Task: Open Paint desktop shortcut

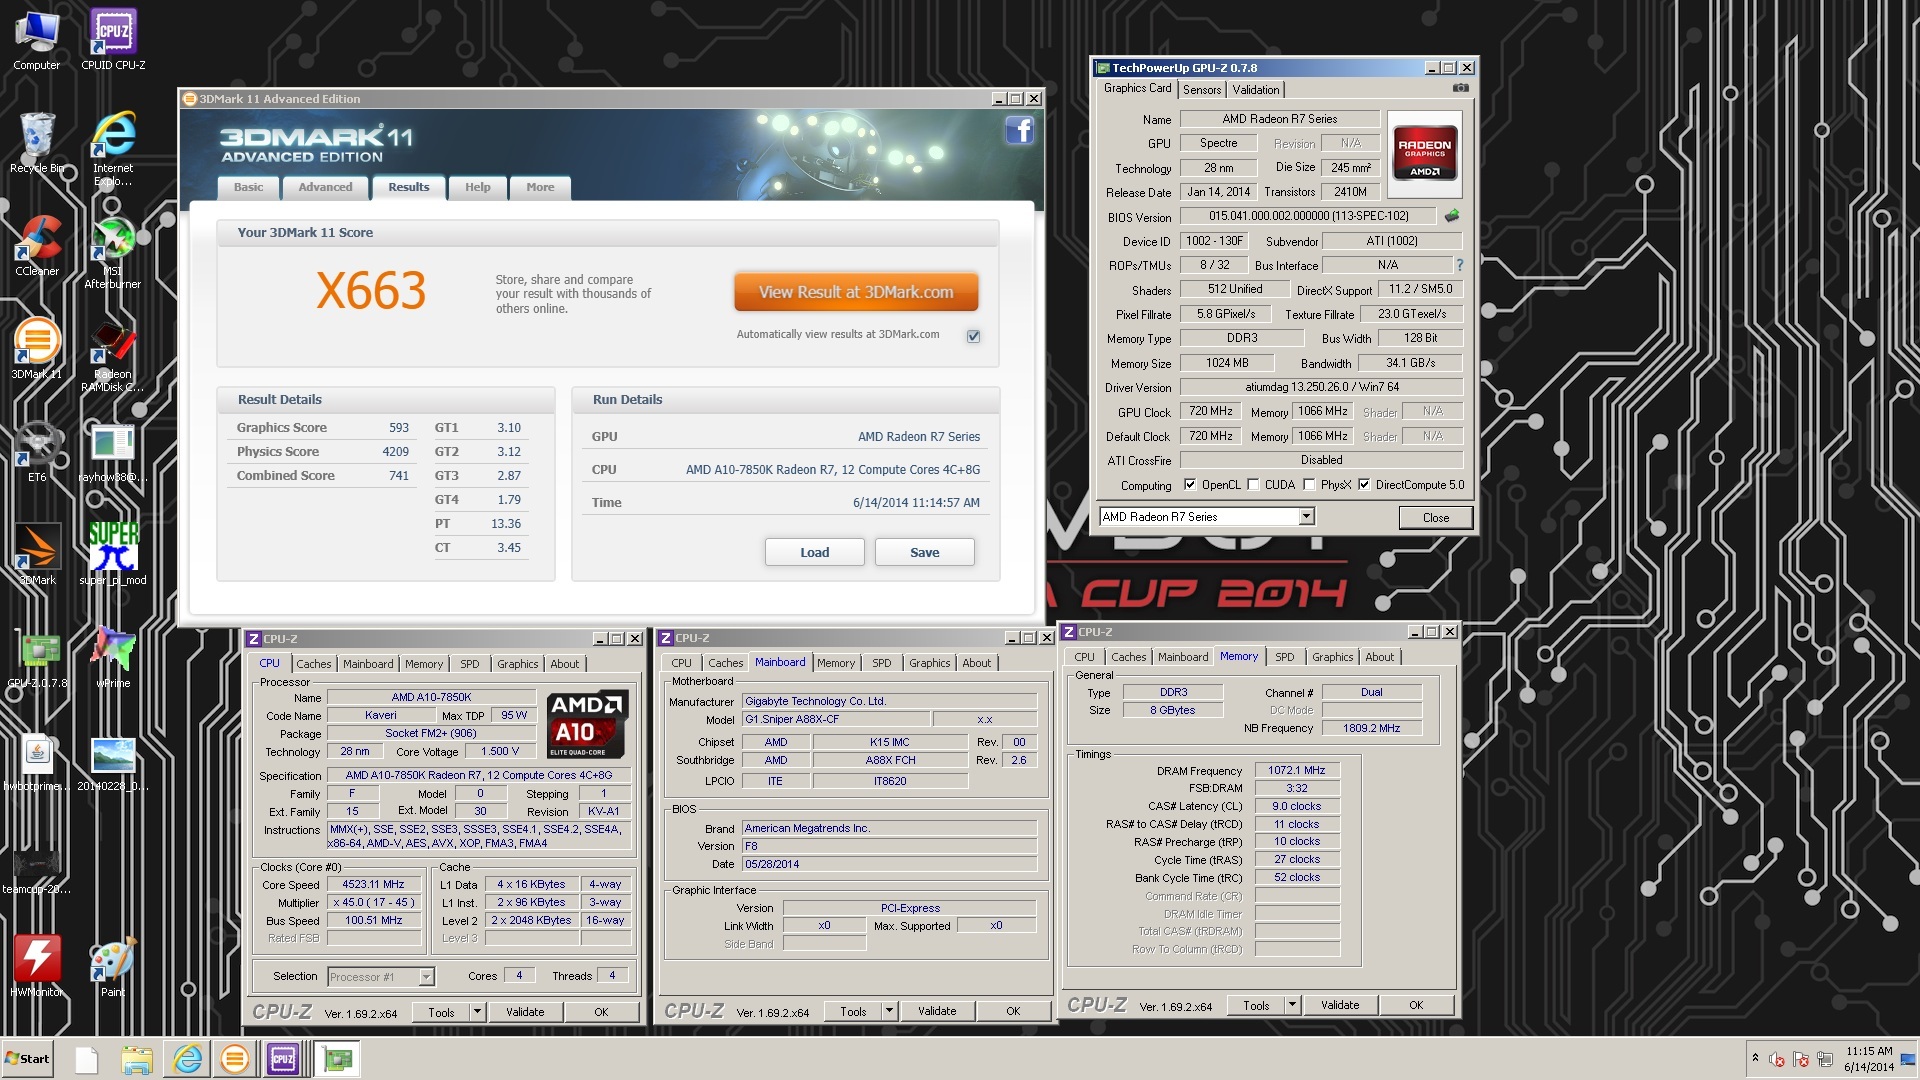Action: (x=113, y=967)
